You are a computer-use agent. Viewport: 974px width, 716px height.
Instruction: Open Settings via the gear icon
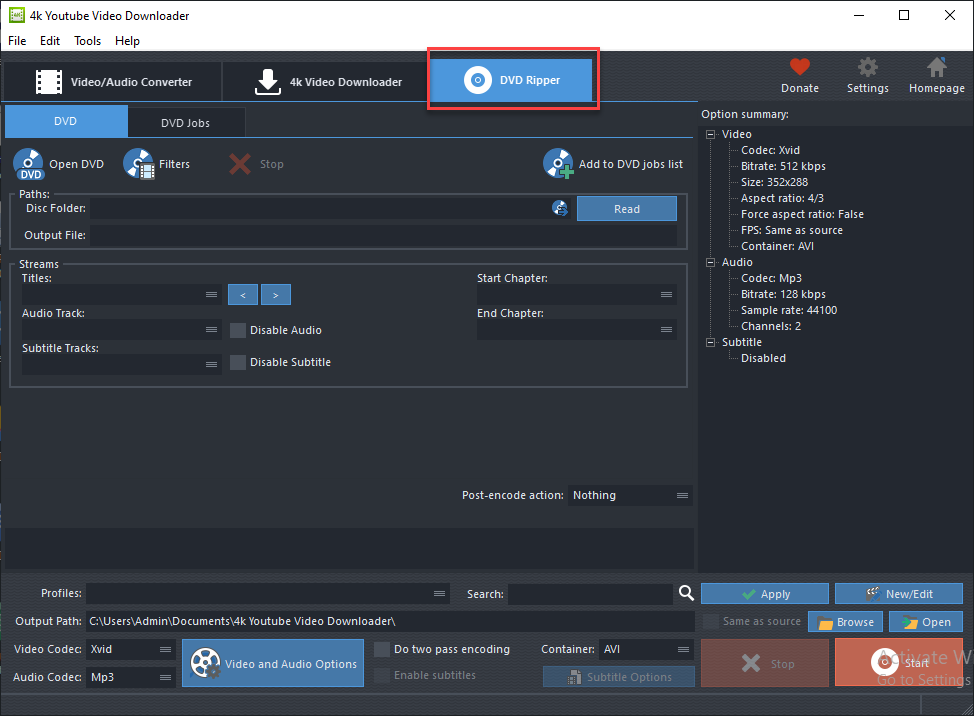click(x=867, y=68)
